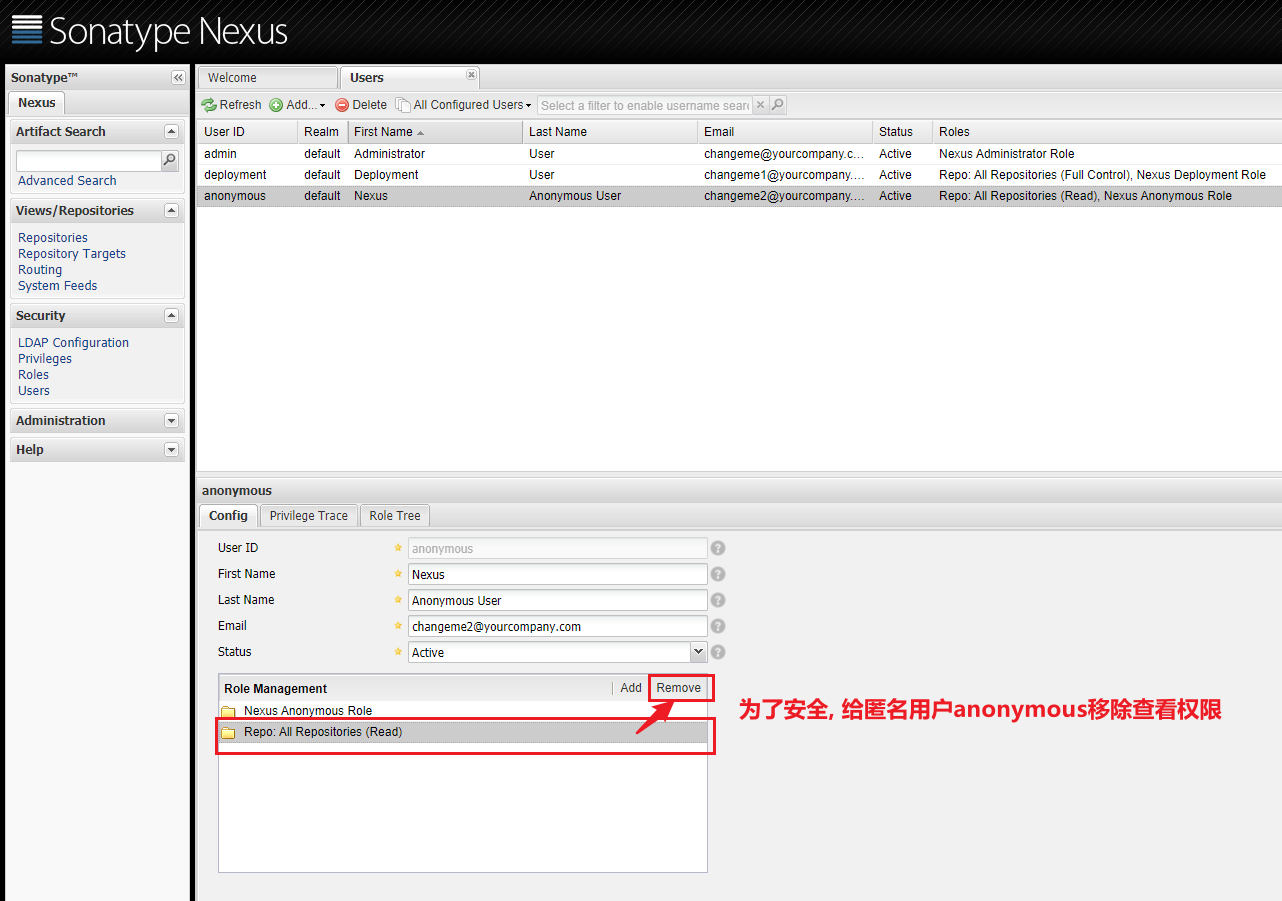Open help icon beside First Name field

click(717, 574)
